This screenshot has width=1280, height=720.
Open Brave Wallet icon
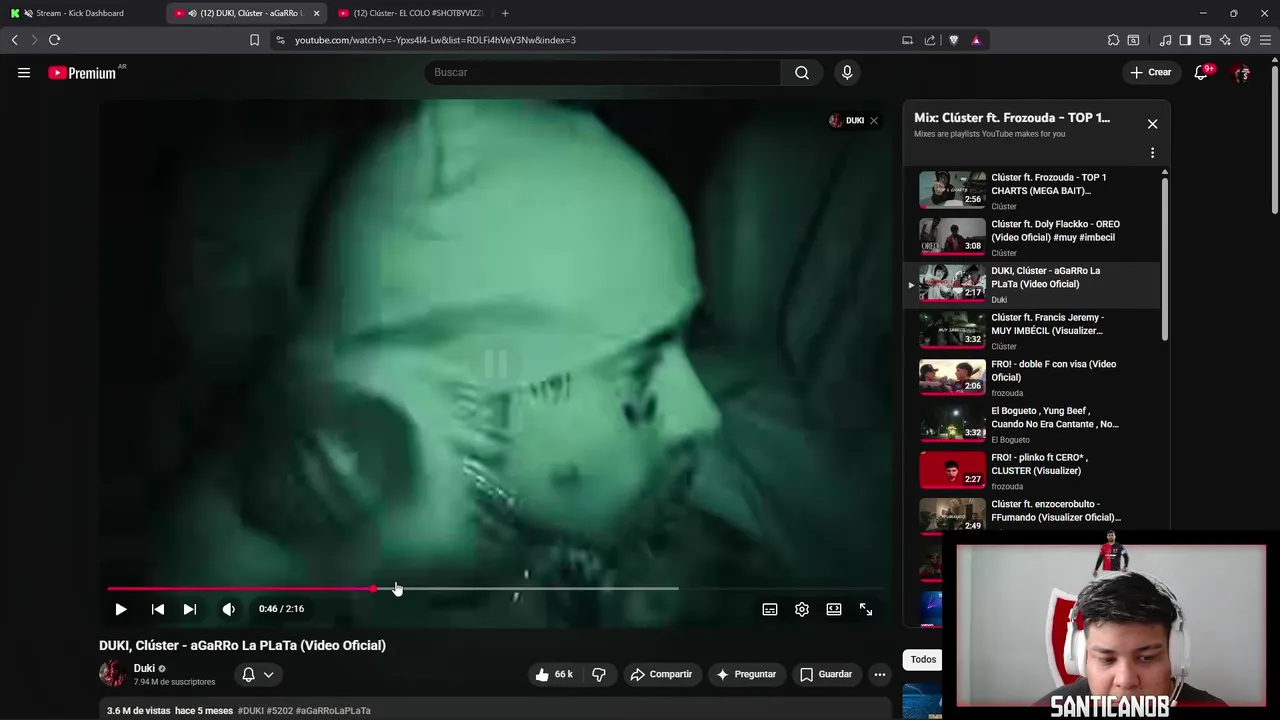[x=1205, y=40]
